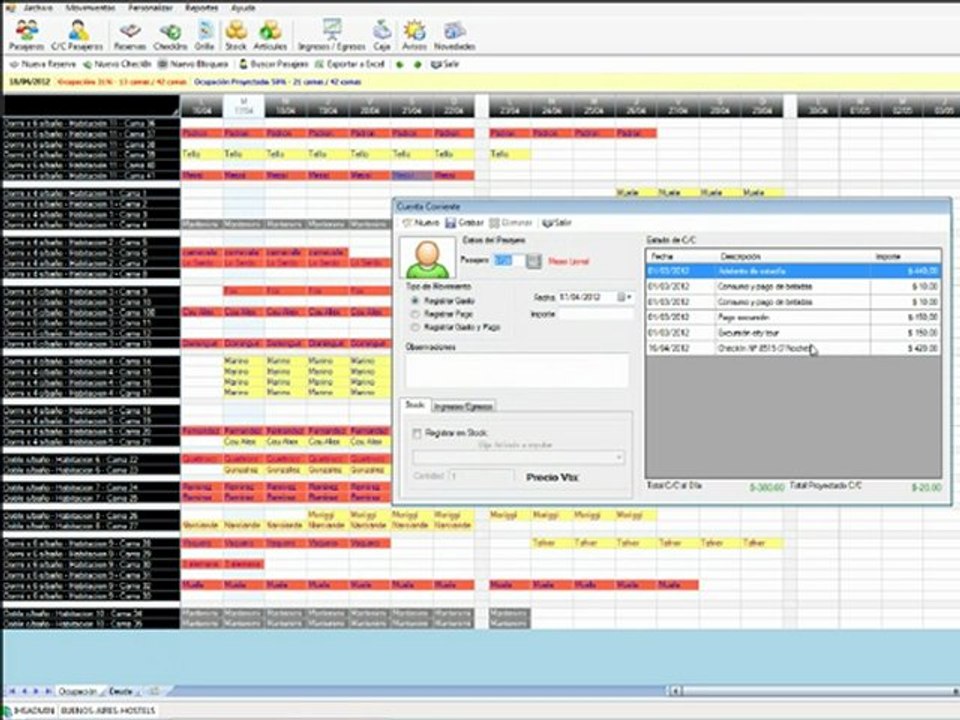Click Nuevo in the Cuenta Corriente window
Image resolution: width=960 pixels, height=720 pixels.
pyautogui.click(x=421, y=223)
